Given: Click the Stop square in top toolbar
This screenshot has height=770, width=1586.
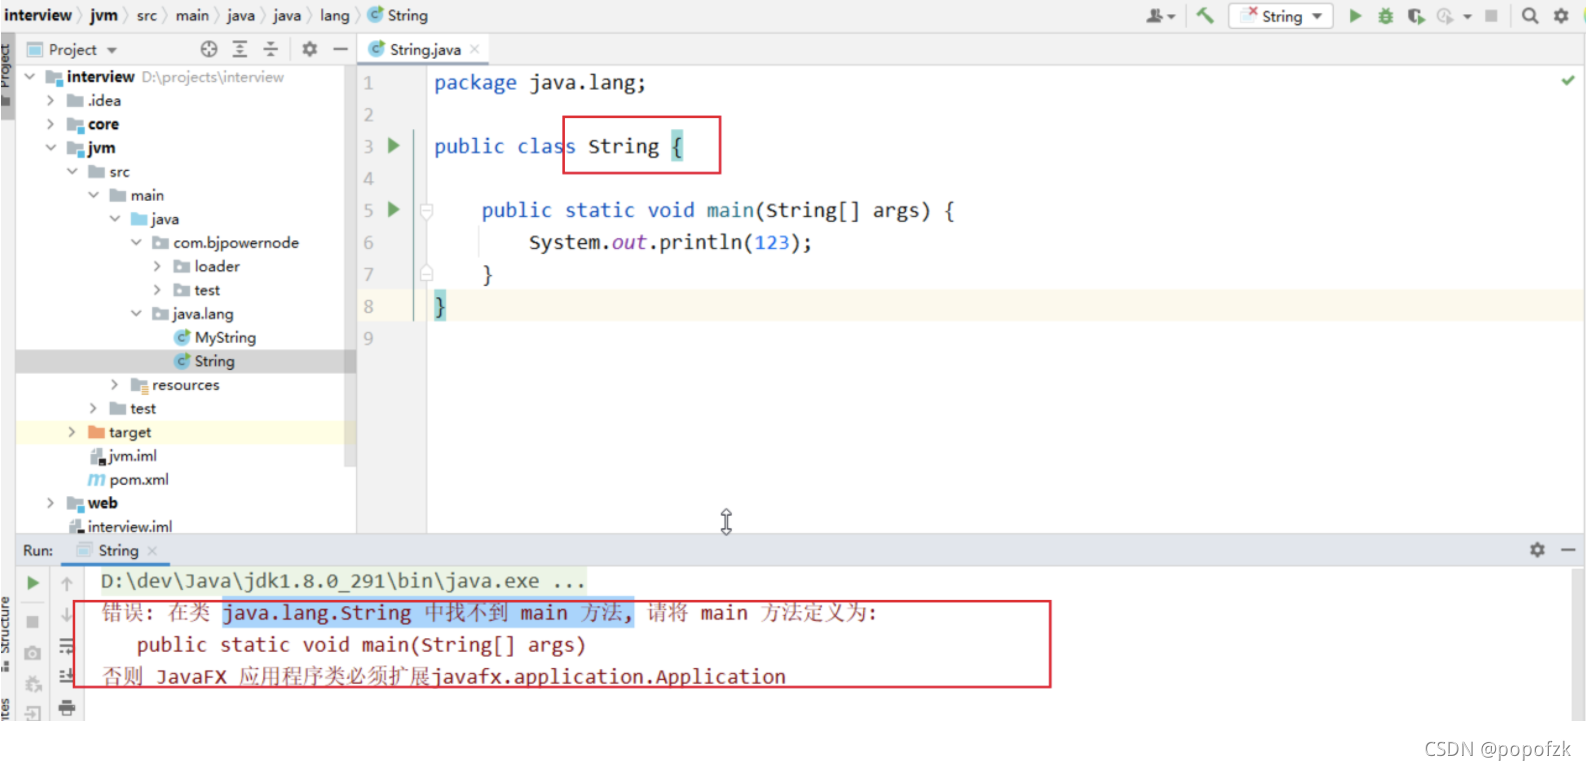Looking at the screenshot, I should (1491, 15).
